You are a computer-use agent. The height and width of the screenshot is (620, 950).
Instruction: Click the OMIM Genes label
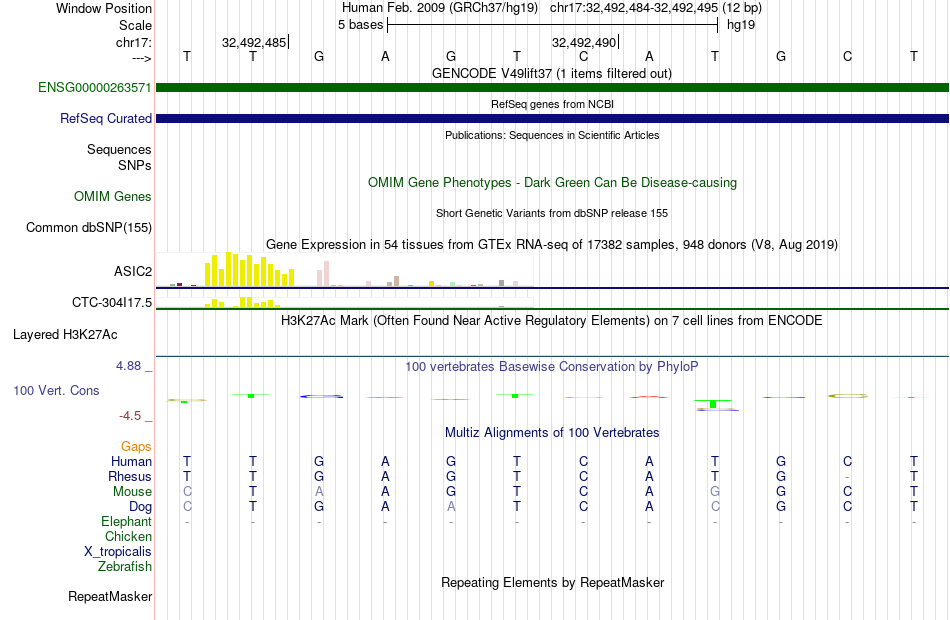(113, 196)
